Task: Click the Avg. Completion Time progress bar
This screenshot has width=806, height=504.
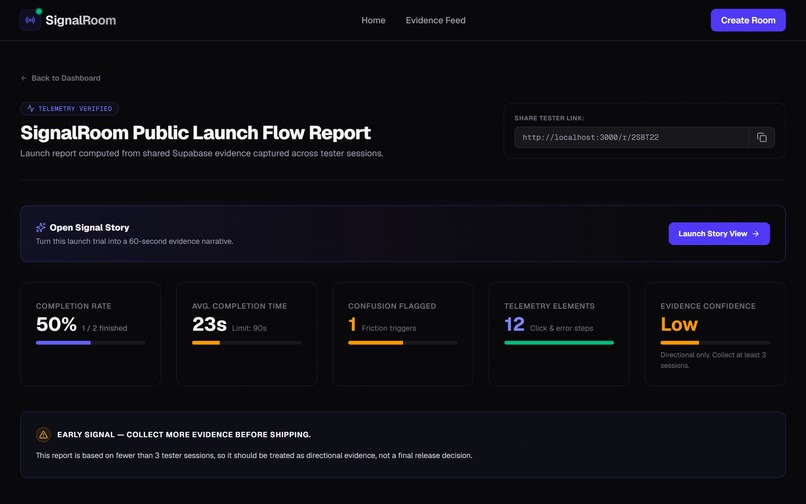Action: click(247, 343)
